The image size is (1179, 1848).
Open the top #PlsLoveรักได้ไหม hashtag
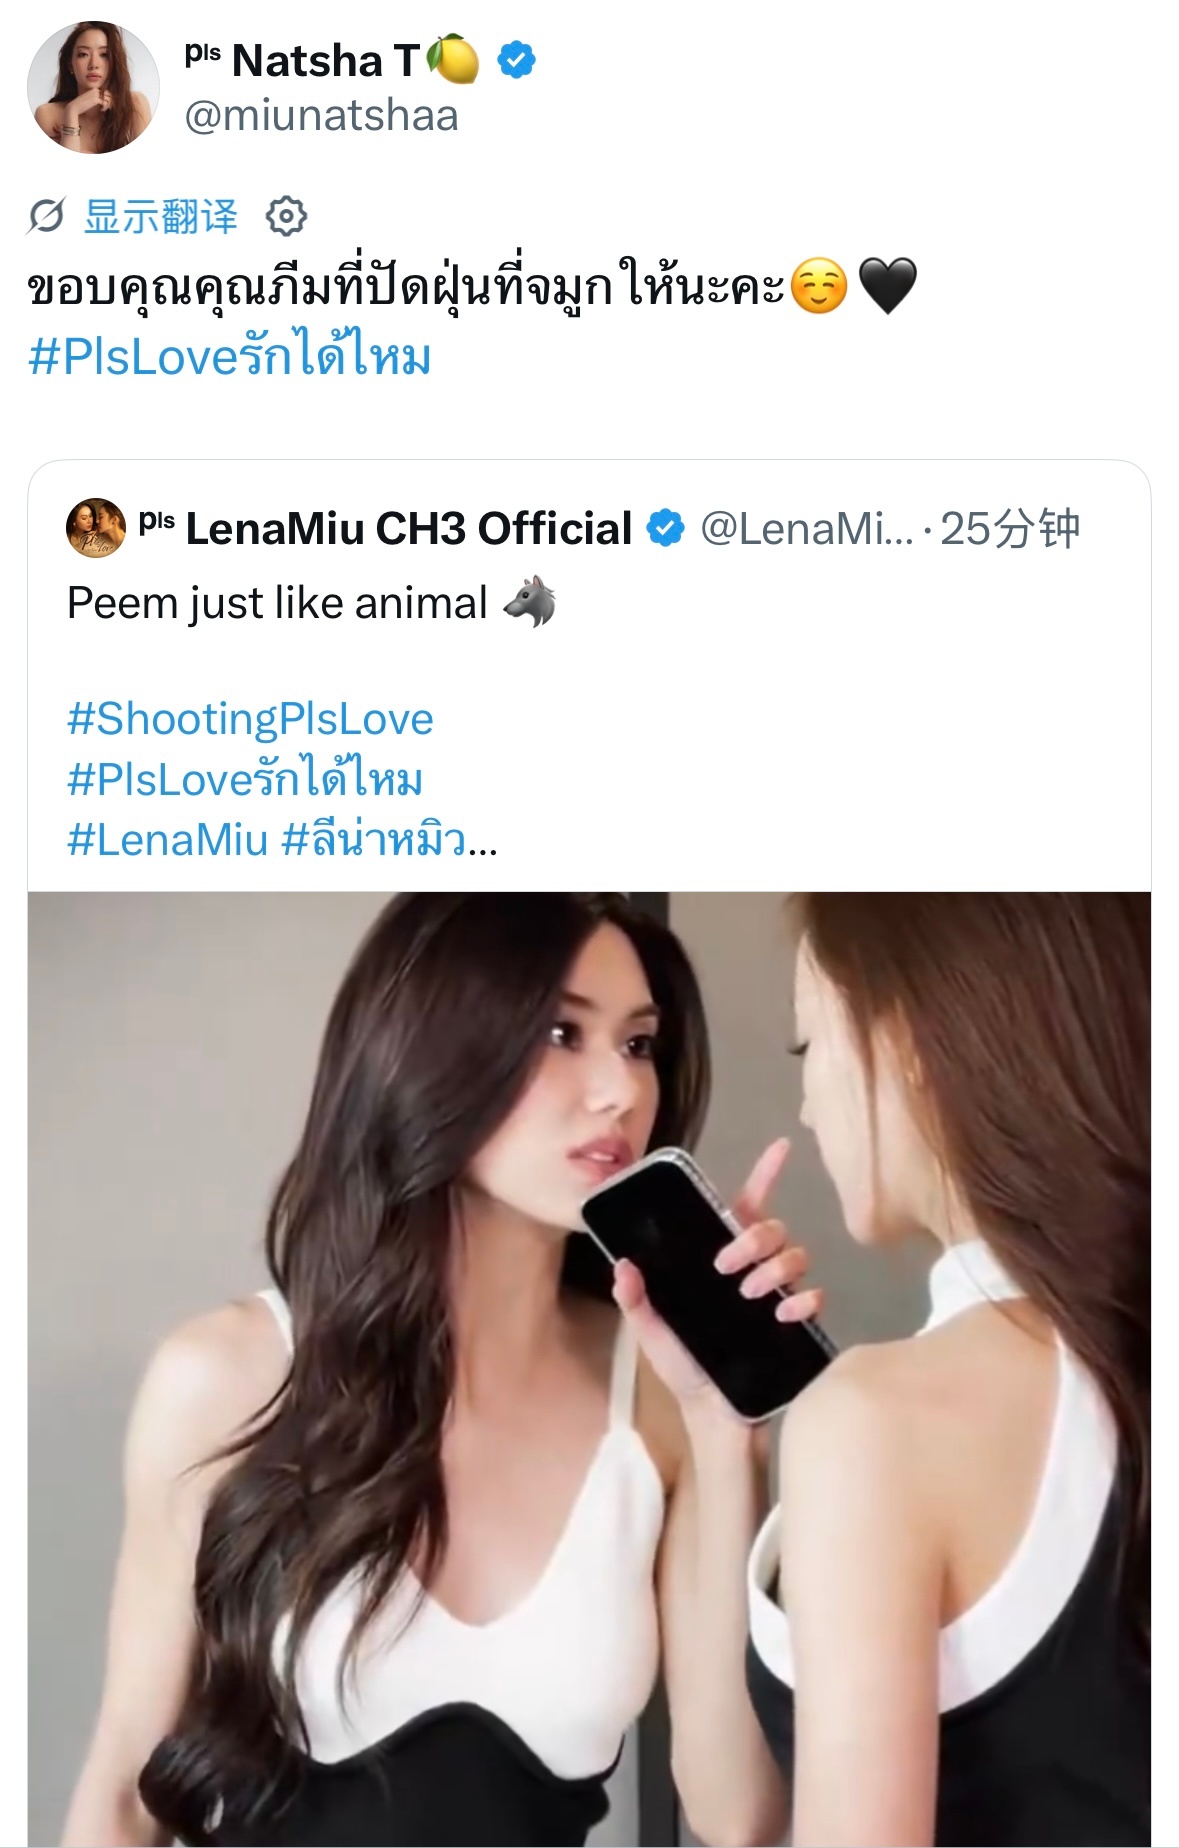[229, 356]
